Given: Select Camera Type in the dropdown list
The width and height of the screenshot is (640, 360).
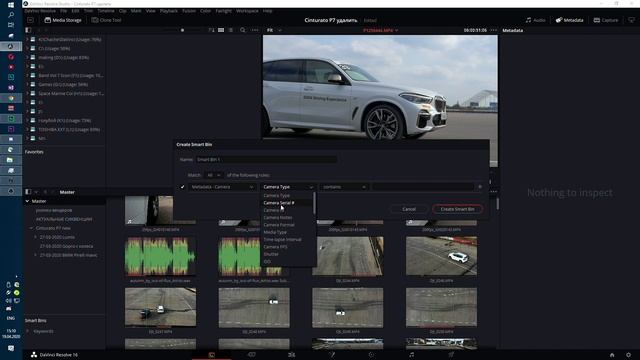Looking at the screenshot, I should (x=277, y=196).
